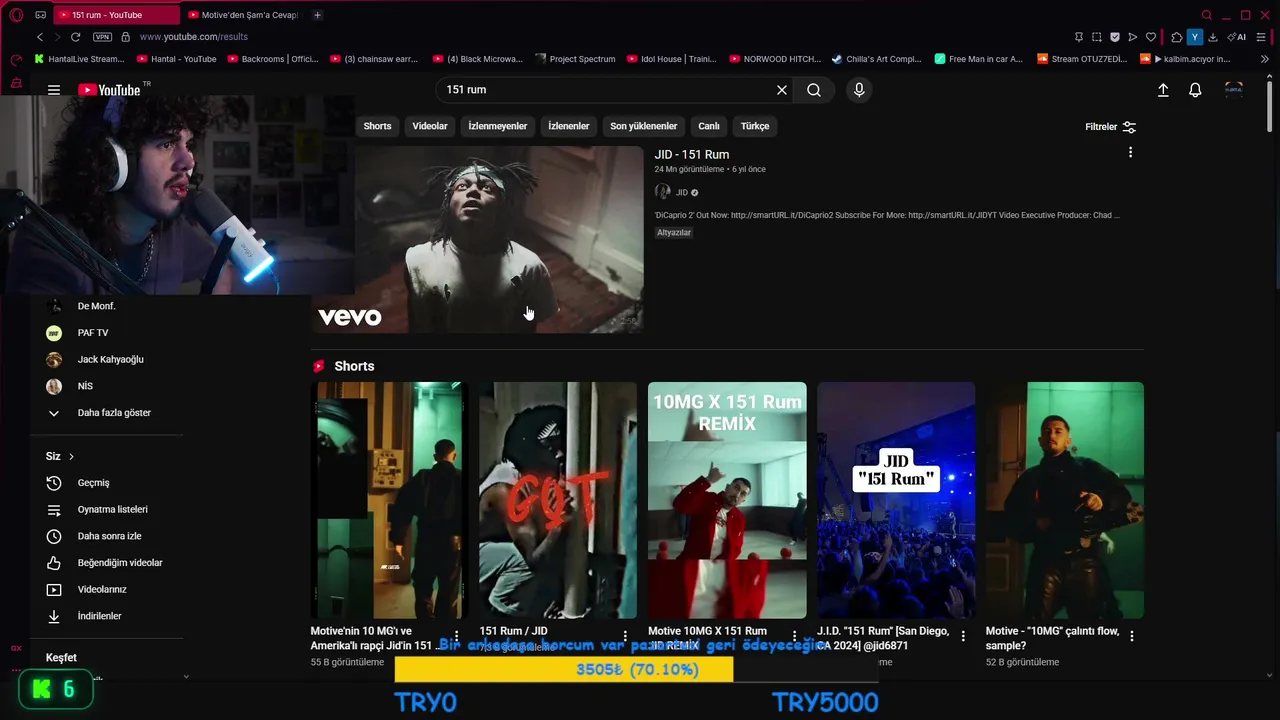Go to YouTube home via logo
Image resolution: width=1280 pixels, height=720 pixels.
109,90
